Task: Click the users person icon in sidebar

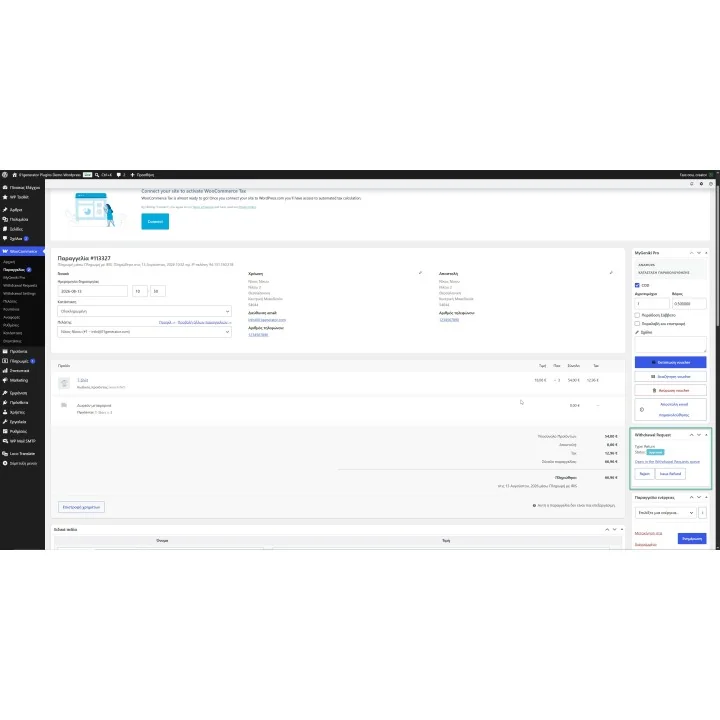Action: pyautogui.click(x=5, y=412)
